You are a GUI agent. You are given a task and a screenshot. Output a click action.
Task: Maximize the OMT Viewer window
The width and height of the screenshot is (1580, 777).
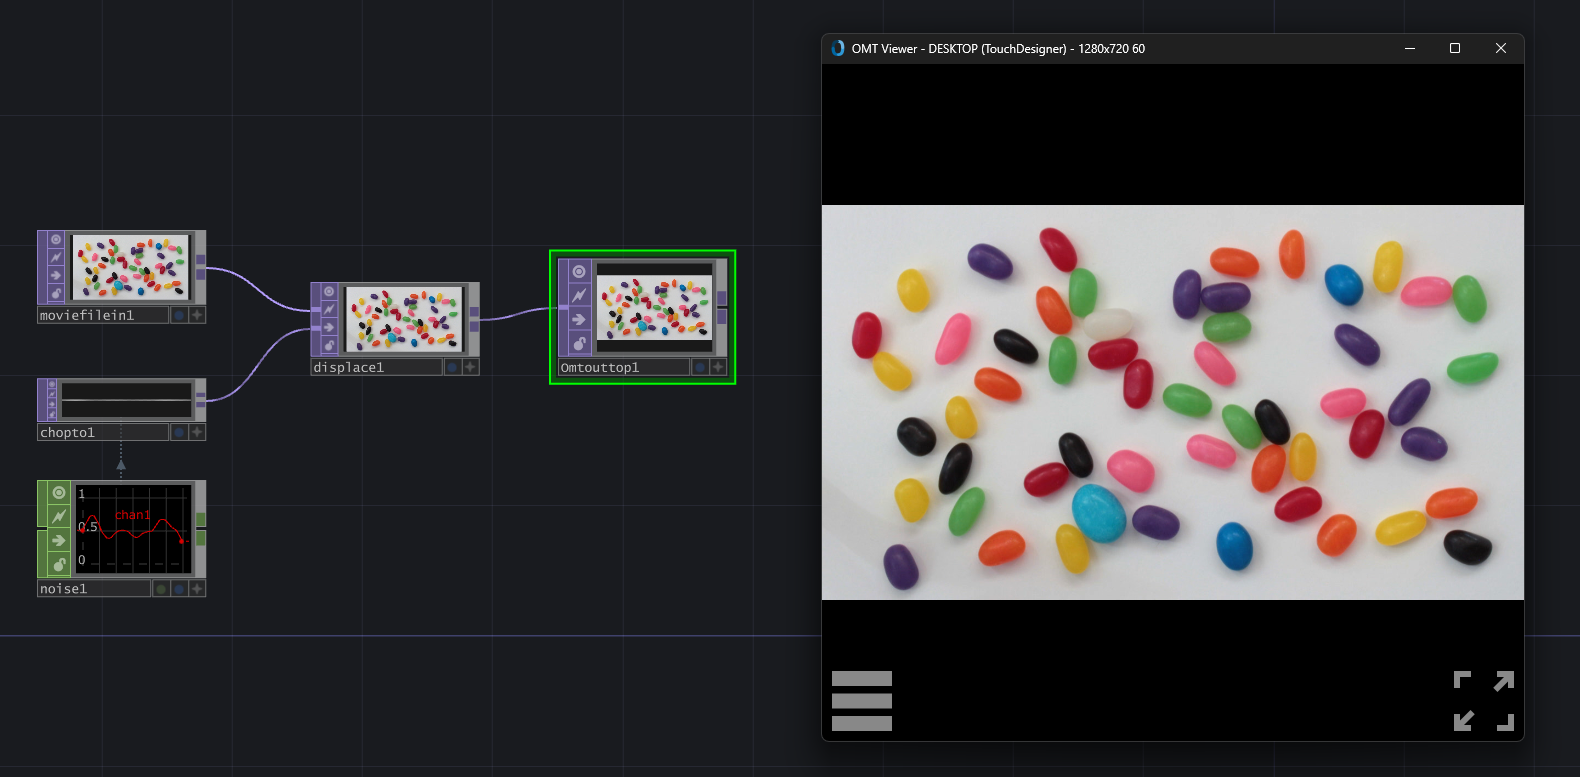pos(1455,48)
